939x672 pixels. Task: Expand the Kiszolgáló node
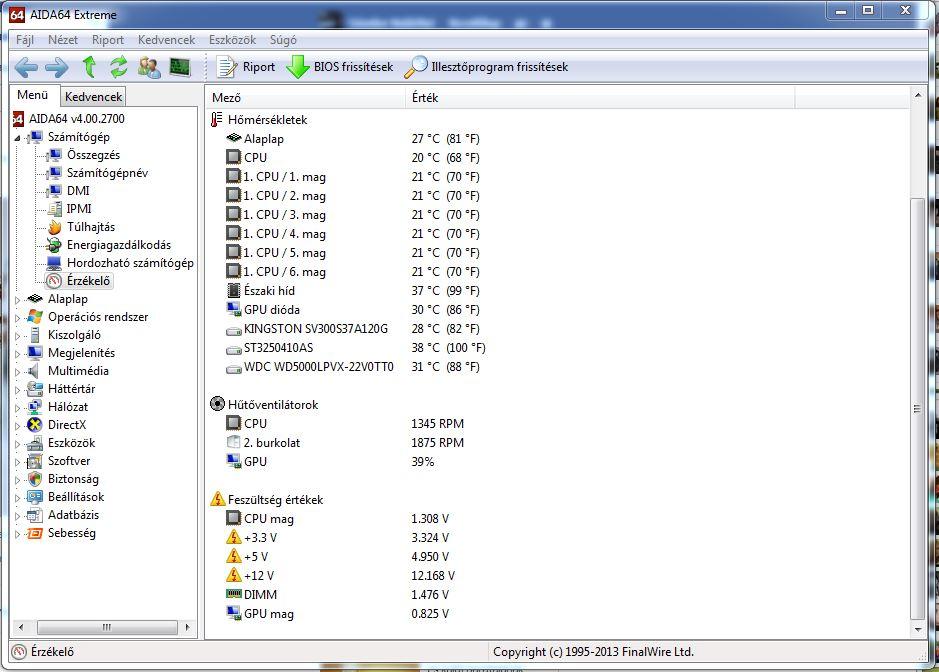click(17, 336)
